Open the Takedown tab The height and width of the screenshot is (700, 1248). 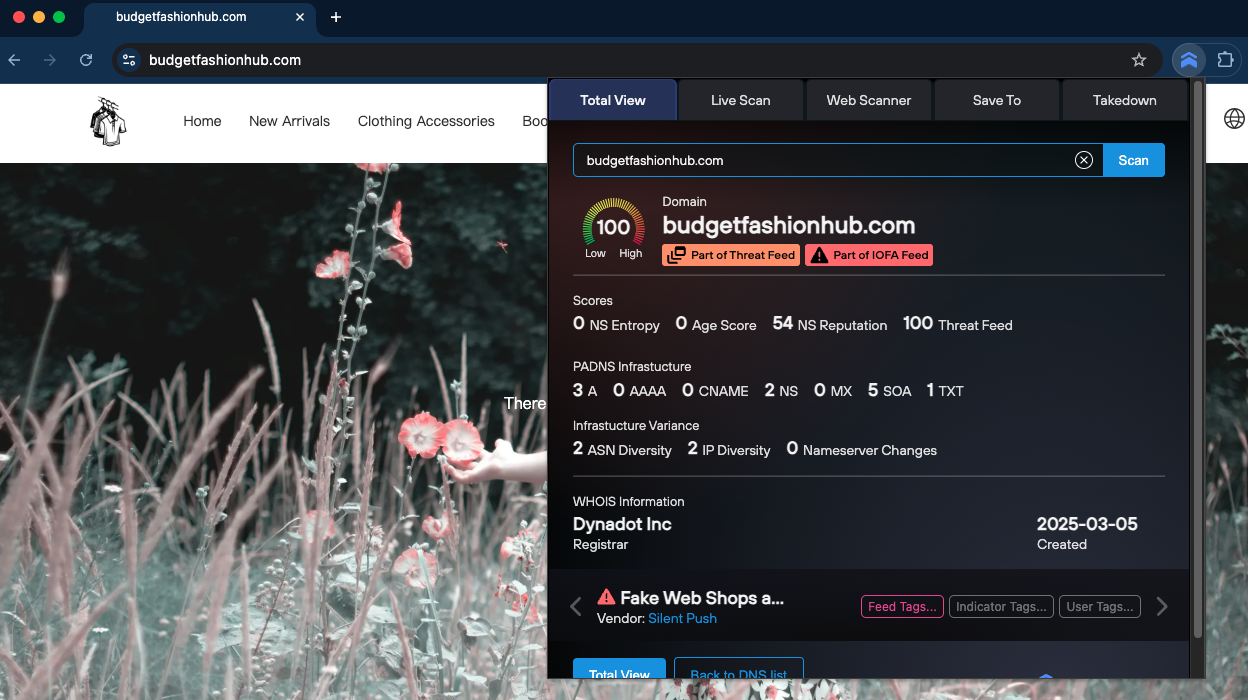coord(1125,100)
